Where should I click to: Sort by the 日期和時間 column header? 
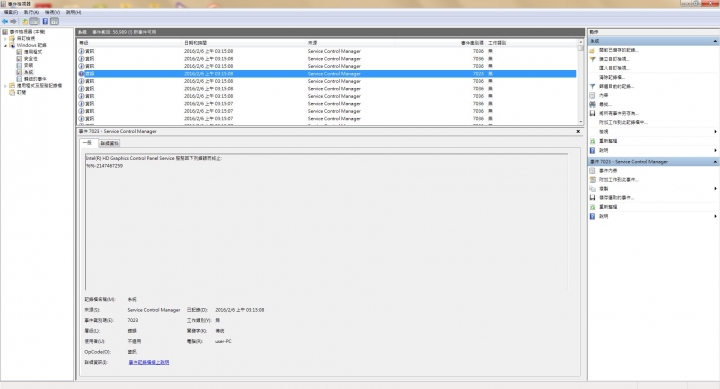click(244, 43)
